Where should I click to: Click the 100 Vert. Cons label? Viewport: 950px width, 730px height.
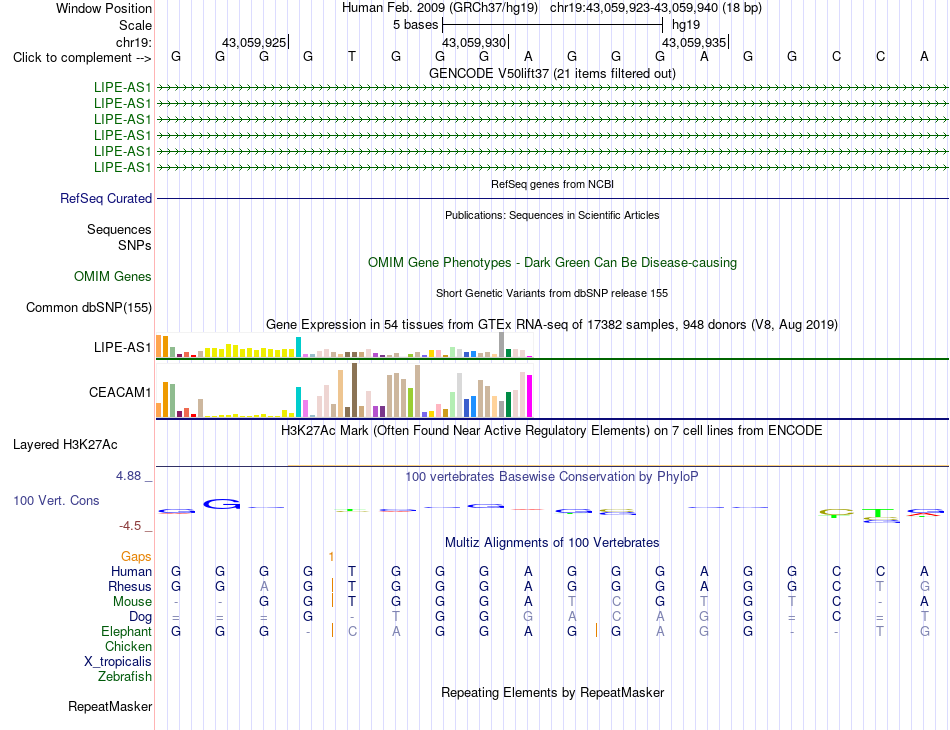56,500
